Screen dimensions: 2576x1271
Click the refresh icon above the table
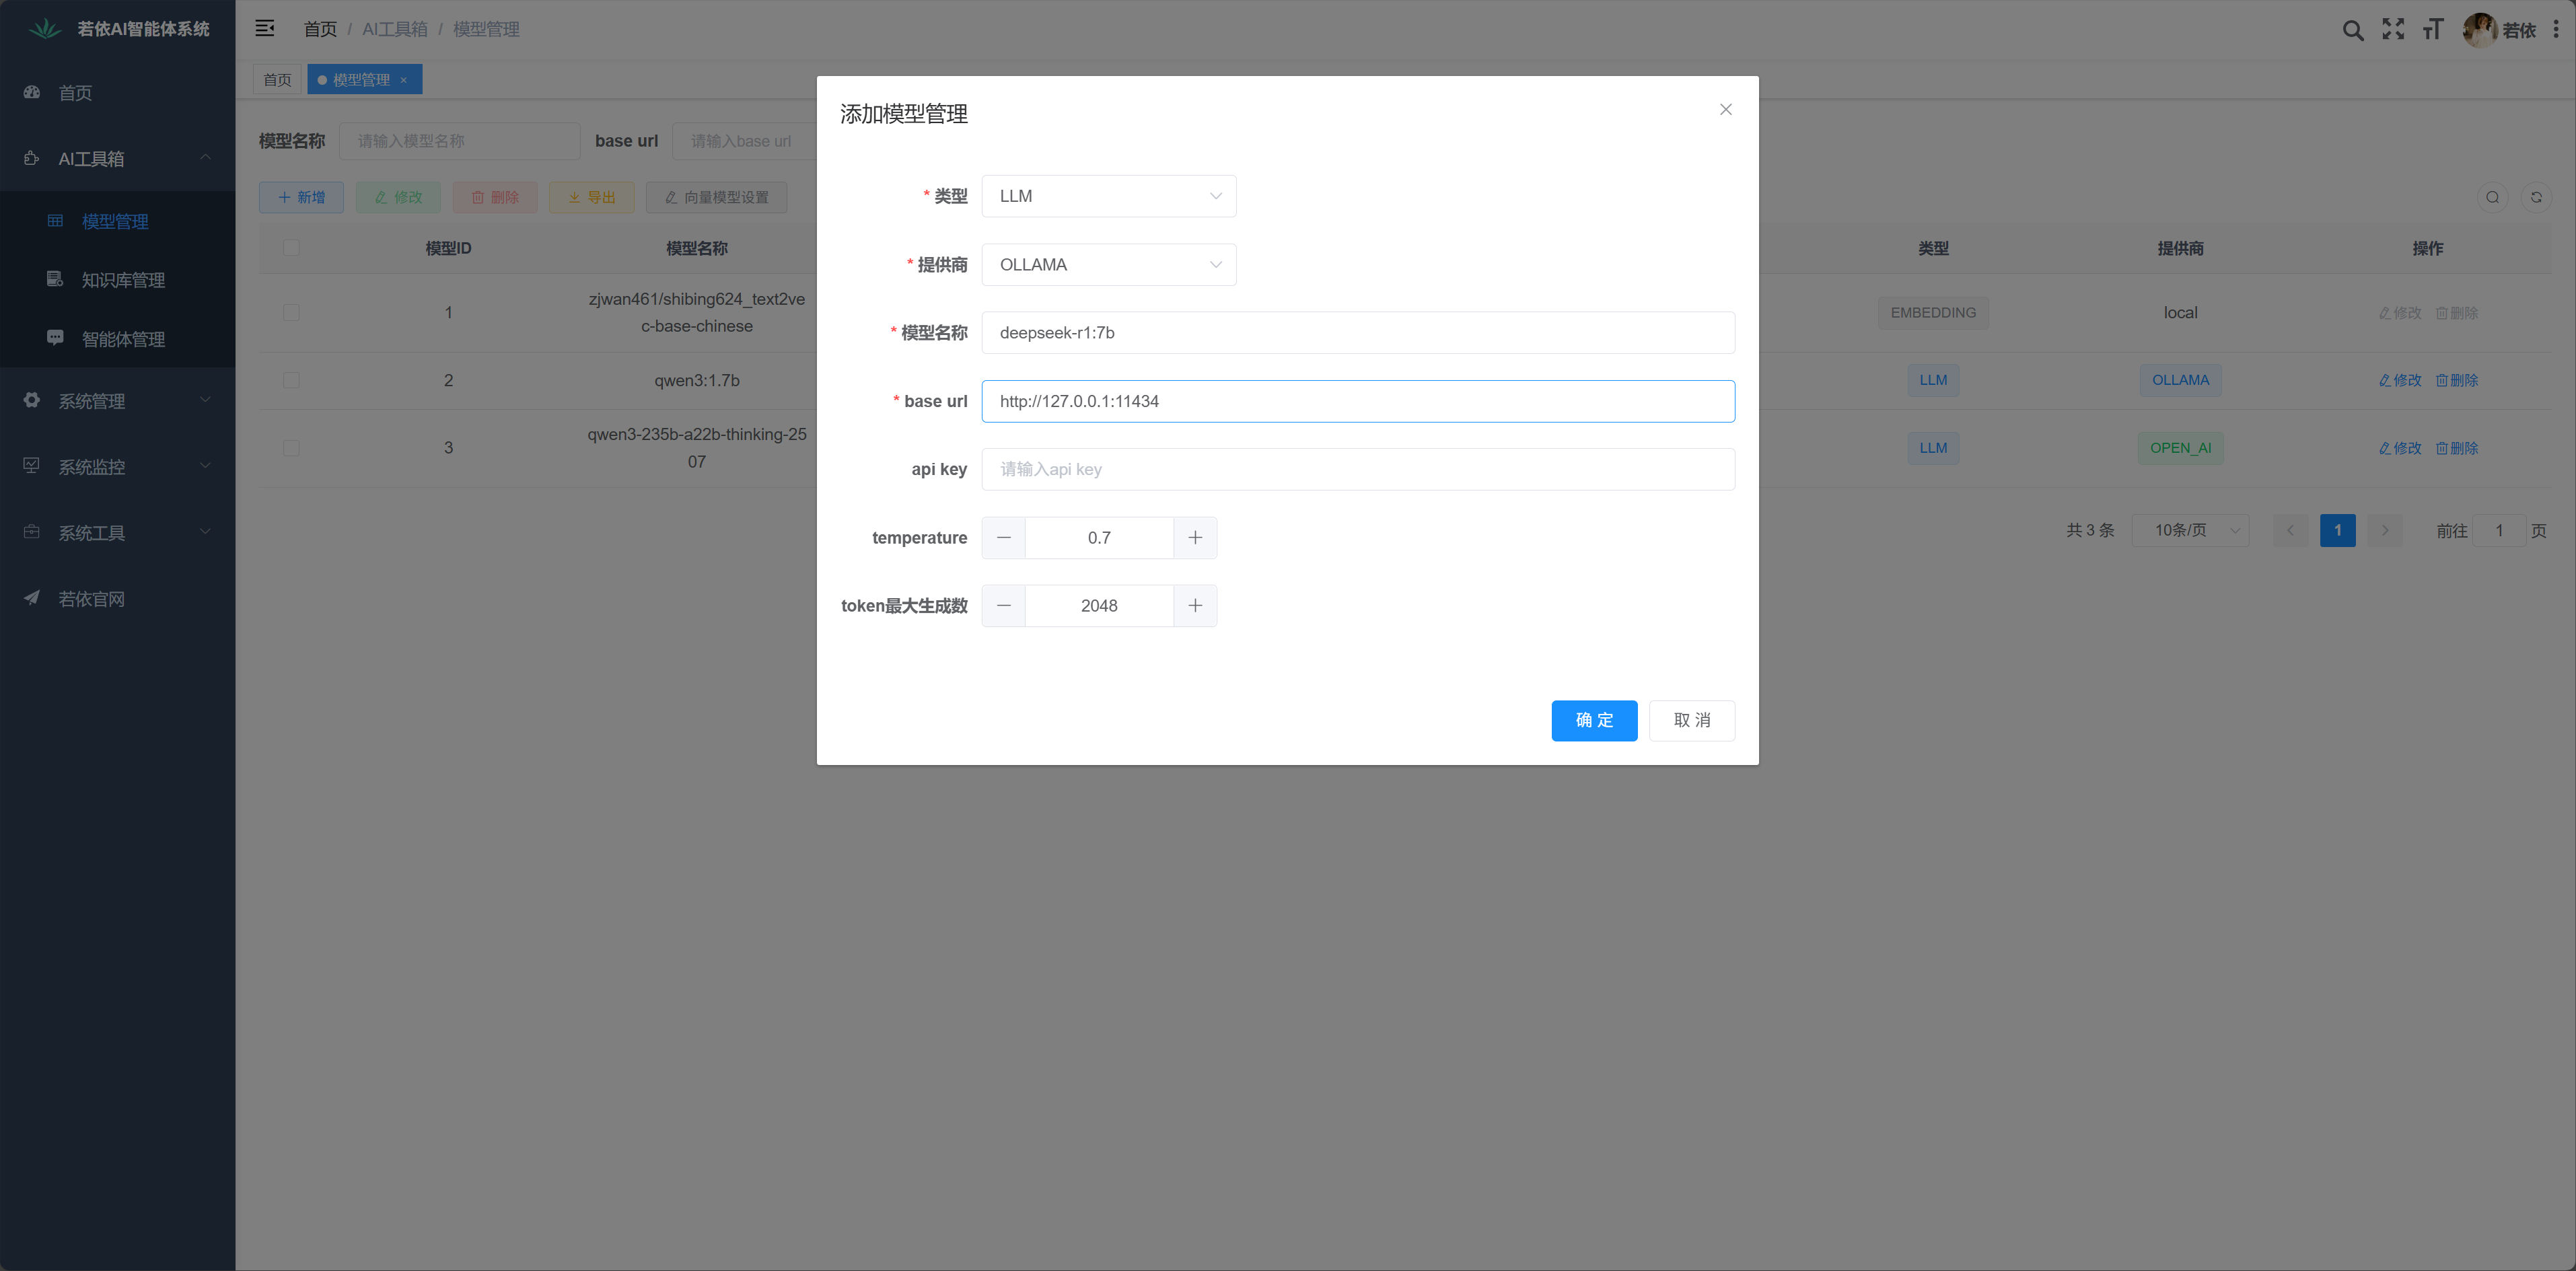[2536, 197]
